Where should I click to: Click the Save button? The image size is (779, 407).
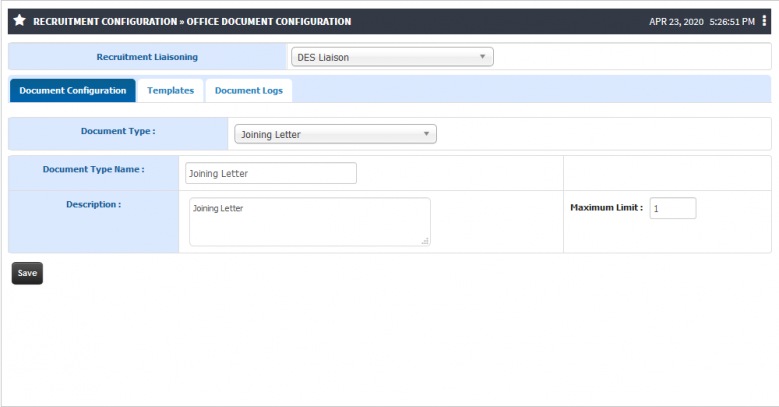click(x=27, y=273)
